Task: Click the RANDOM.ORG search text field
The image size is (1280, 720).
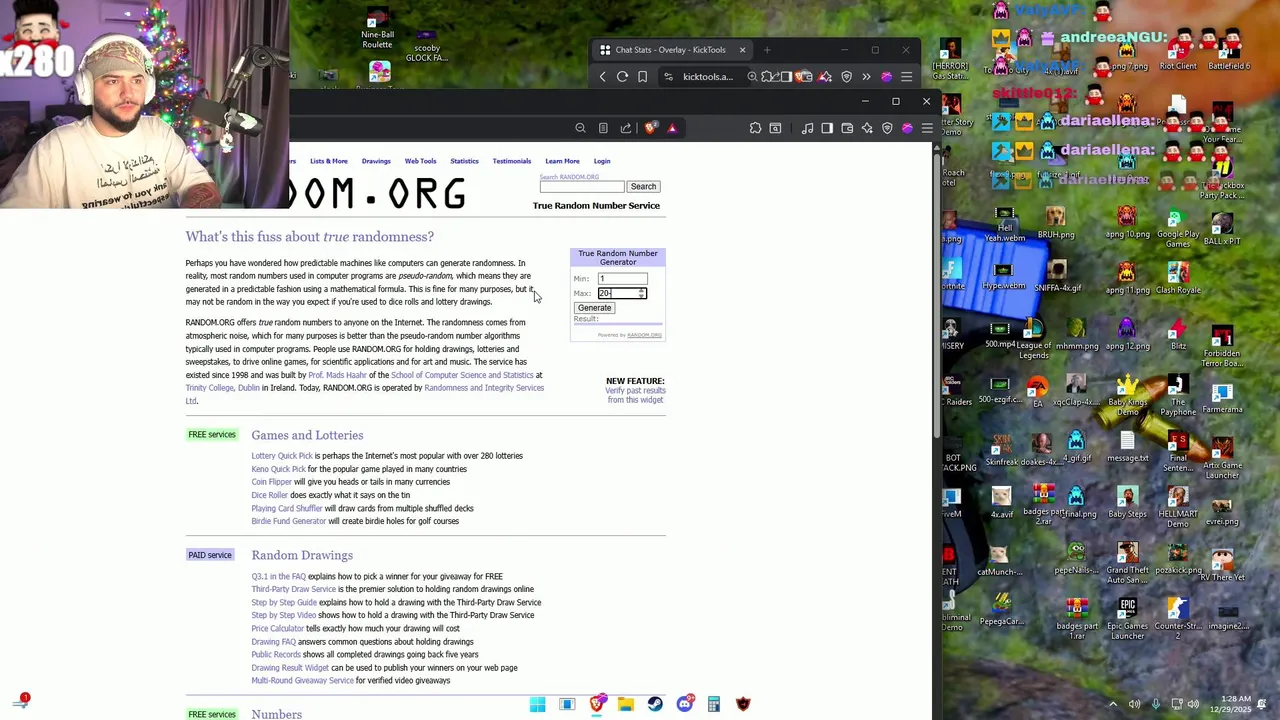Action: [x=582, y=187]
